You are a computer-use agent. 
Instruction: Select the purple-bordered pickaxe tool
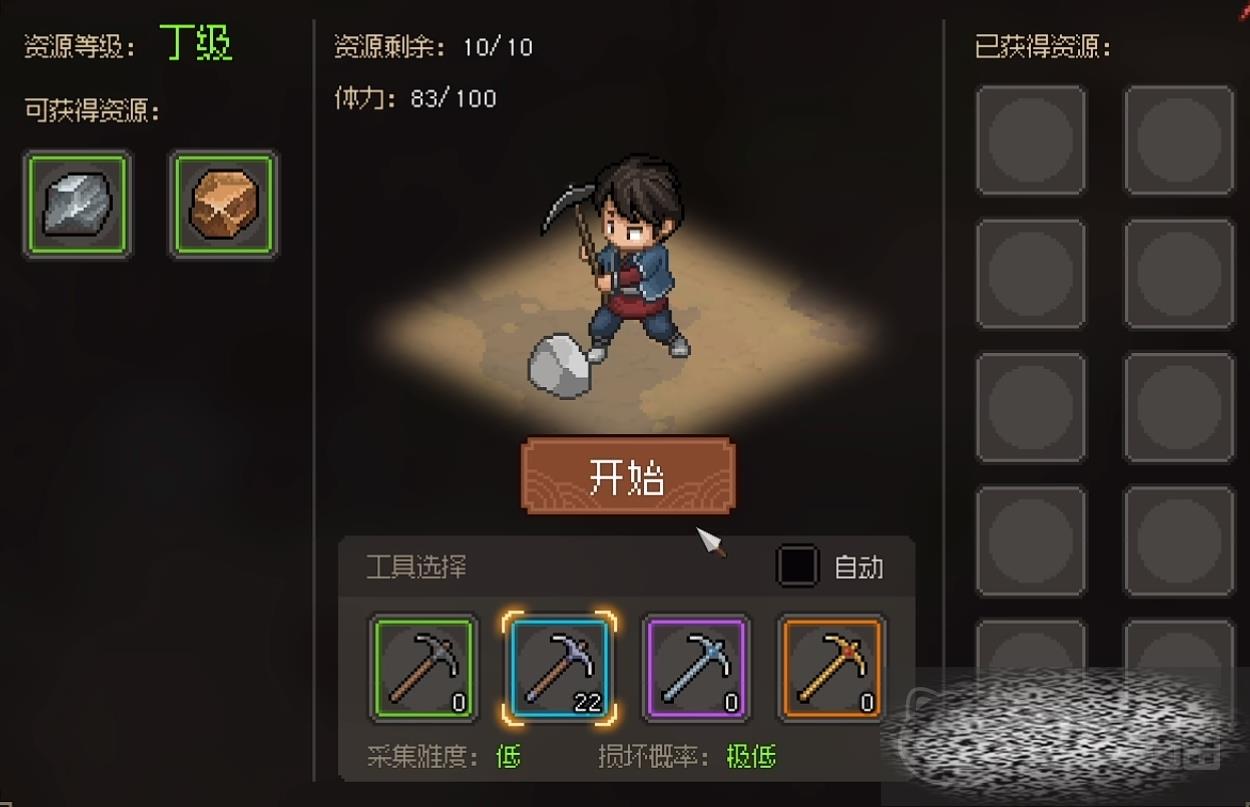[695, 668]
